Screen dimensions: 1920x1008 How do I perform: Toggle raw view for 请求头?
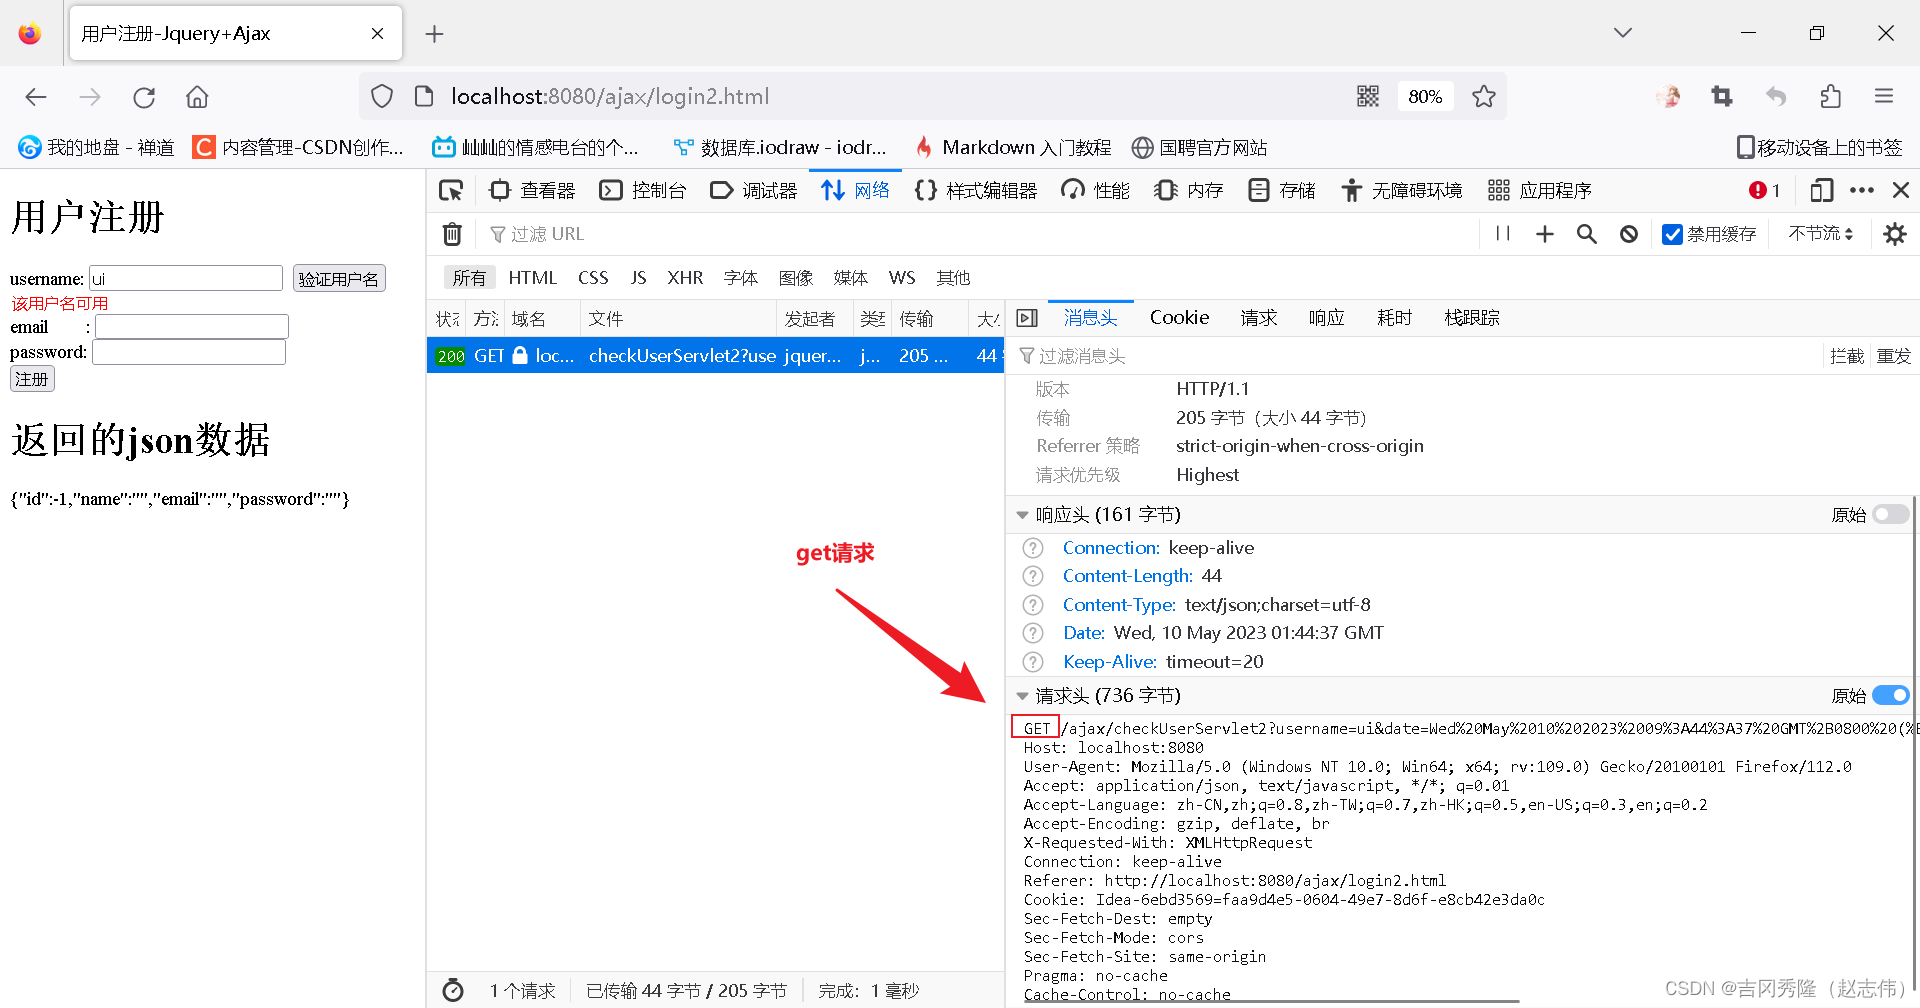click(x=1891, y=695)
